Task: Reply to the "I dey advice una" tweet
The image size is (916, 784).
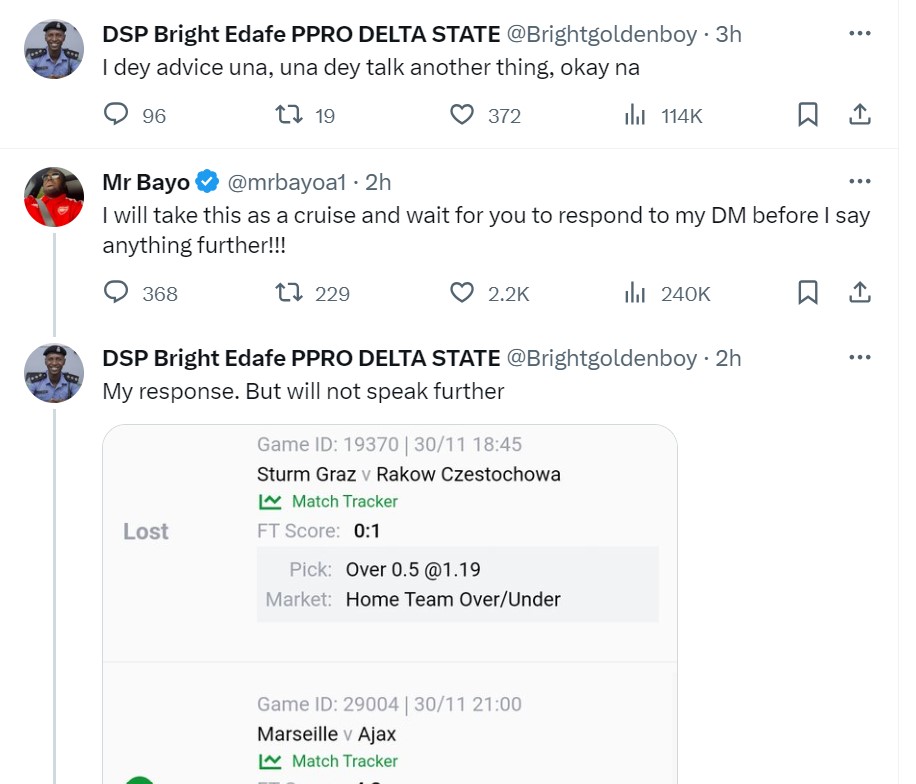Action: pos(117,115)
